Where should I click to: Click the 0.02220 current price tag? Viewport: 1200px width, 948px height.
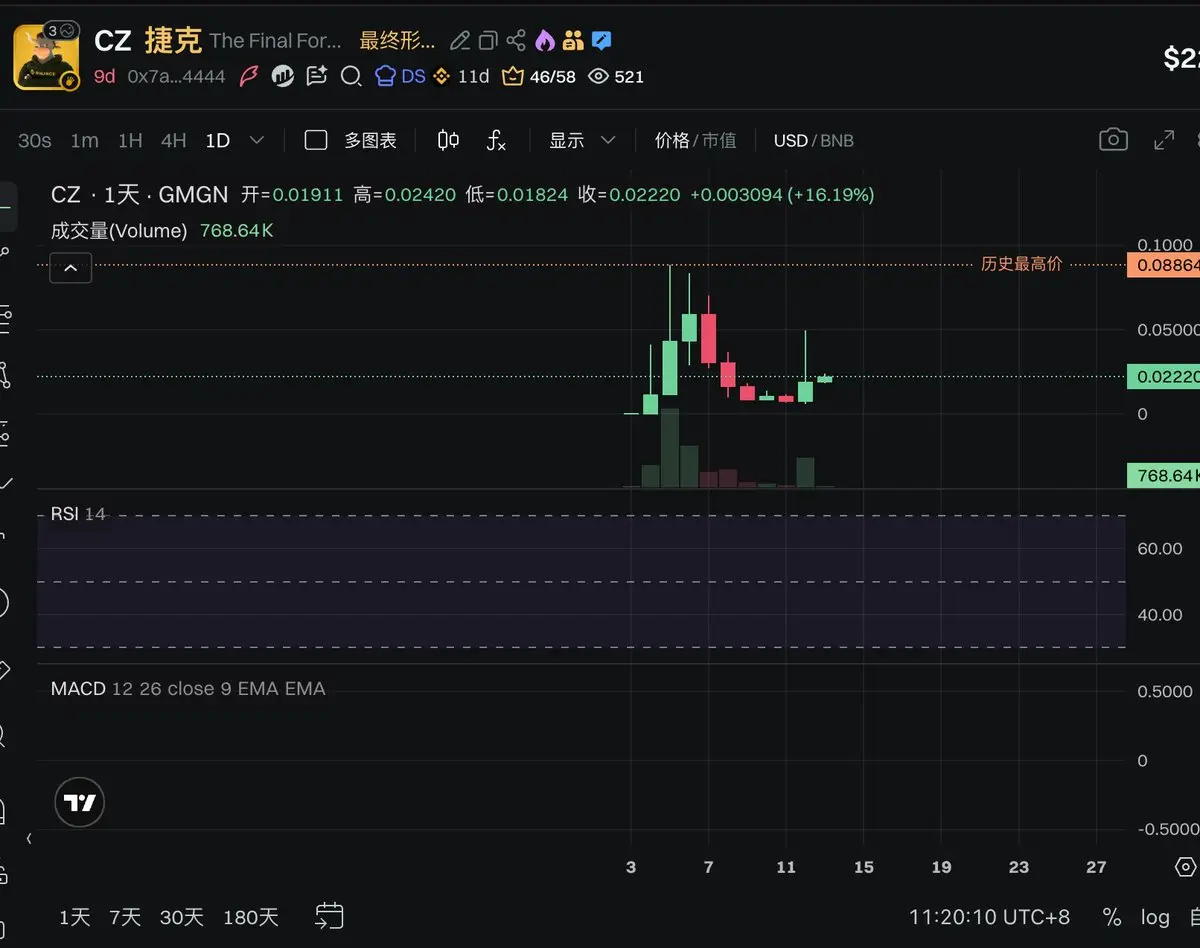pyautogui.click(x=1164, y=377)
